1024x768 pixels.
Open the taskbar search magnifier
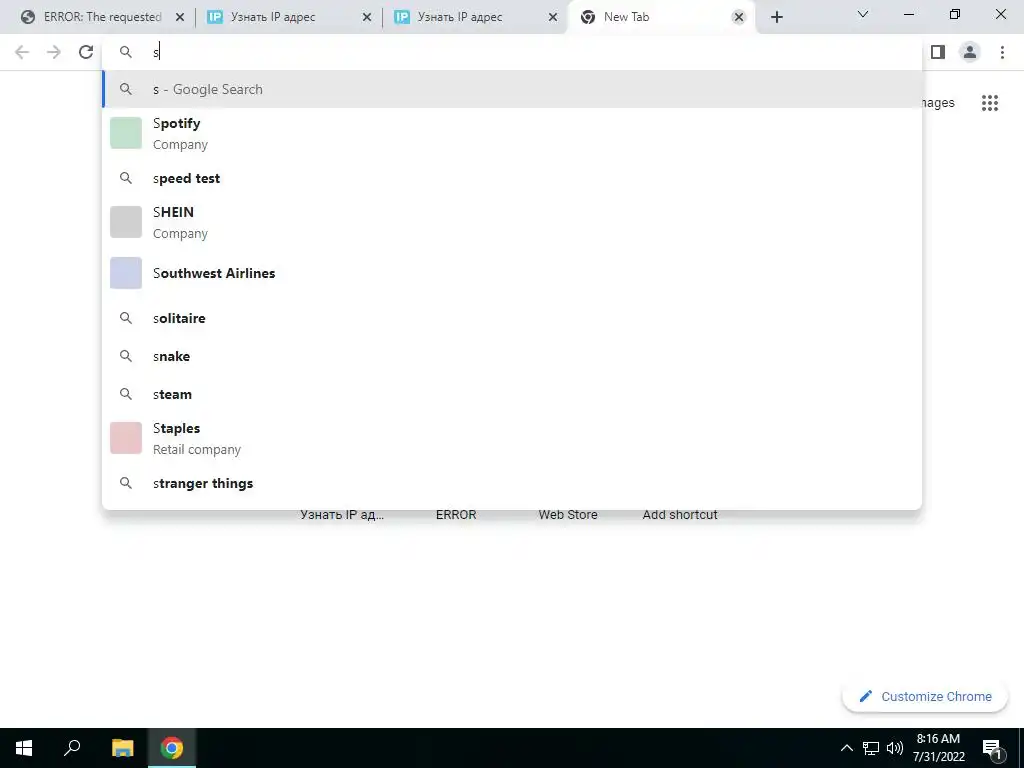[x=72, y=748]
